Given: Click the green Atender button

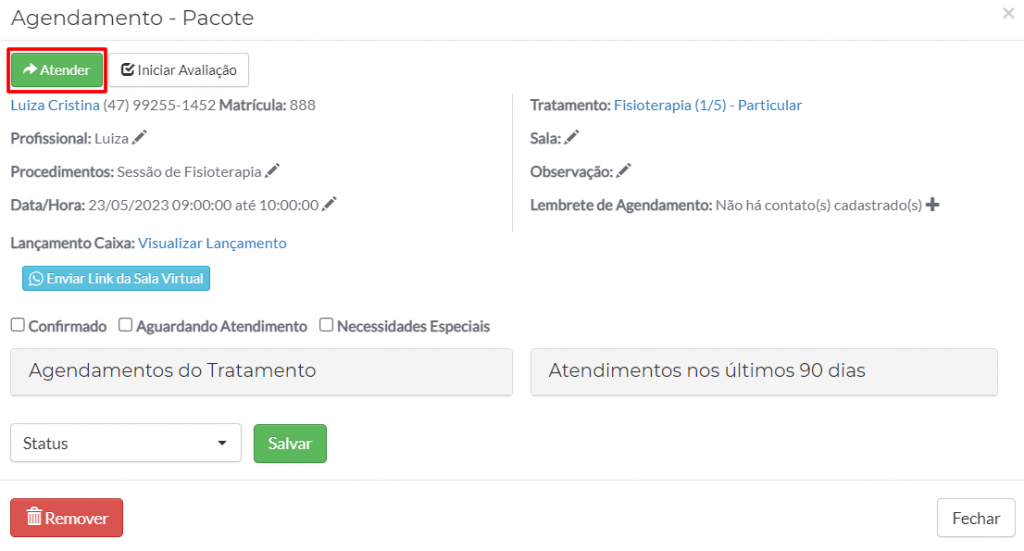Looking at the screenshot, I should (57, 70).
